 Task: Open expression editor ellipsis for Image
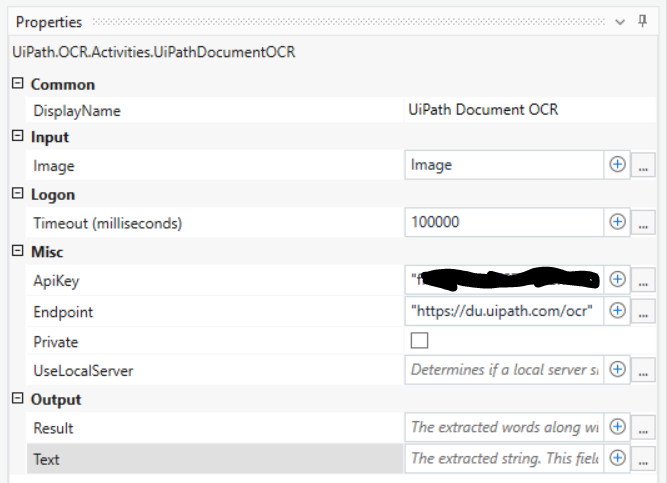[643, 166]
